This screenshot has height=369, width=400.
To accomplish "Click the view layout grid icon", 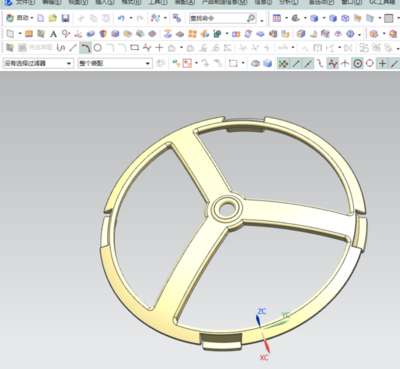I will point(277,18).
